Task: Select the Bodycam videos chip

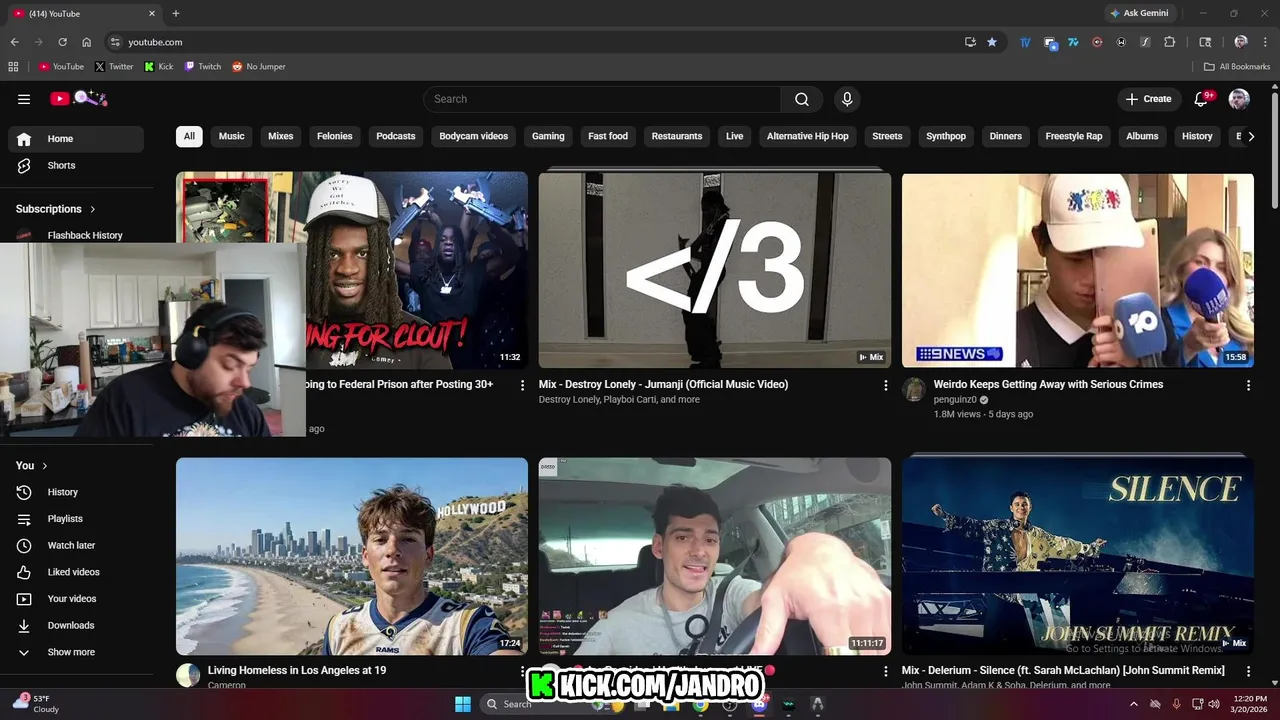Action: click(x=474, y=136)
